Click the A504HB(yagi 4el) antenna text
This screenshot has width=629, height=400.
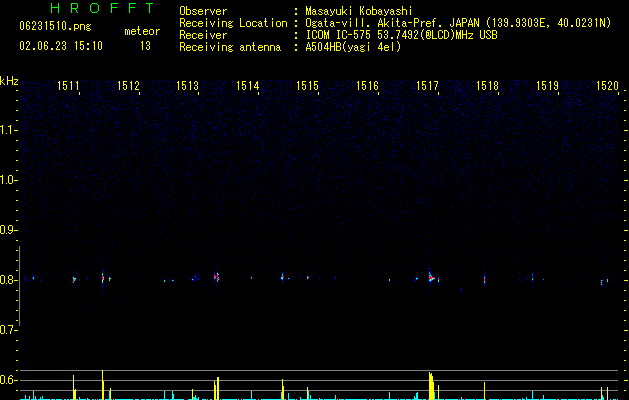click(x=353, y=47)
